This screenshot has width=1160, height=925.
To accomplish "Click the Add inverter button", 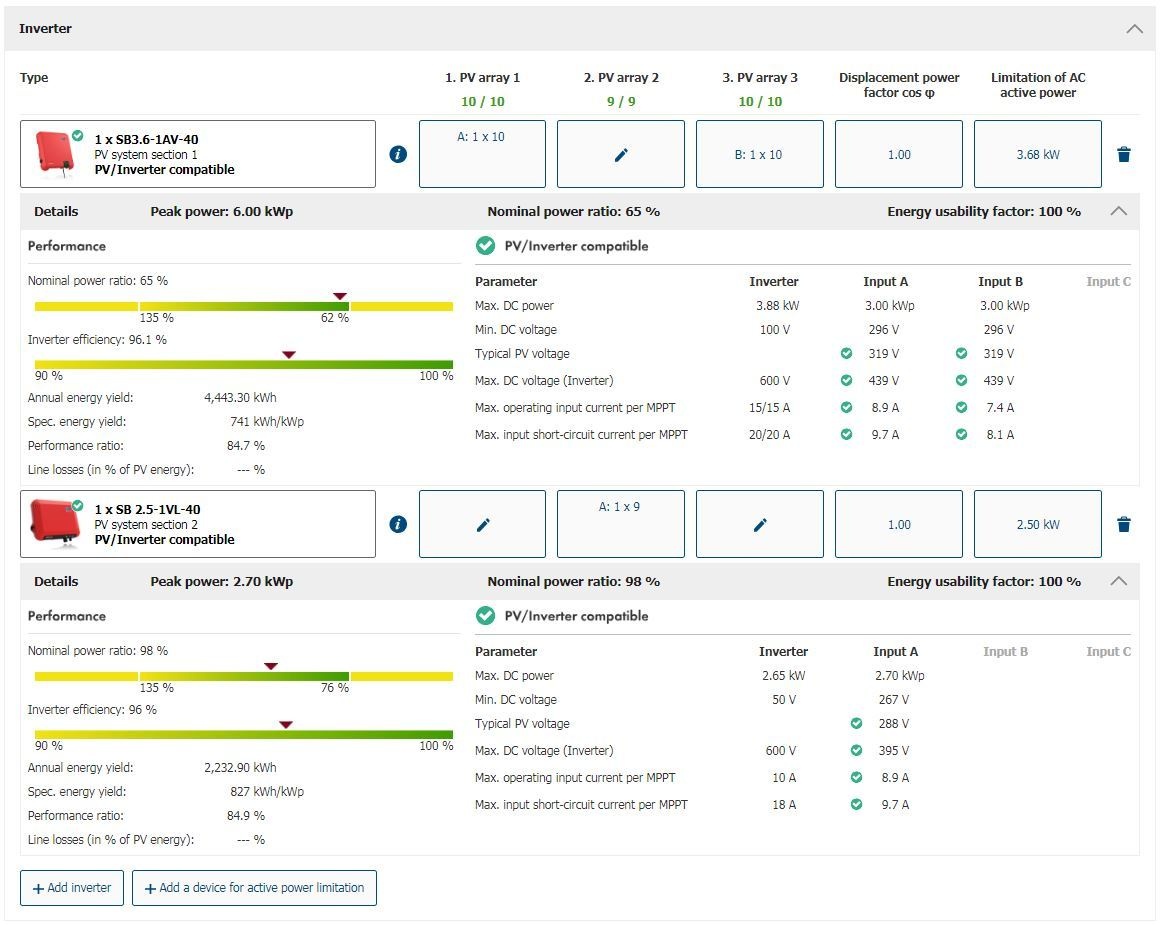I will [72, 888].
